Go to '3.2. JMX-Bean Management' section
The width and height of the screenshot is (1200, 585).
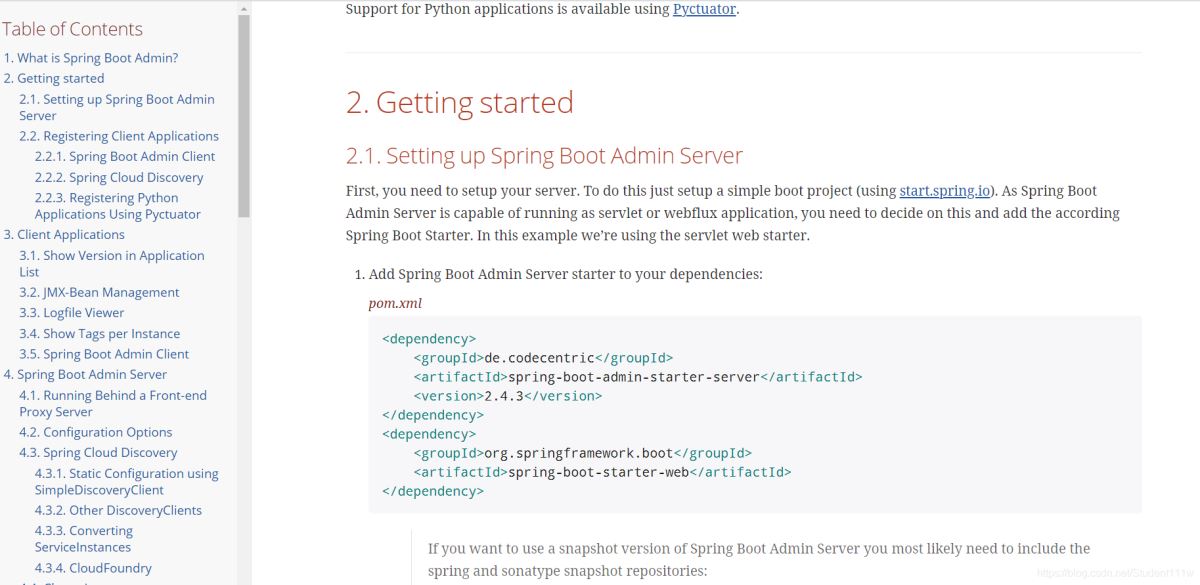pos(110,292)
